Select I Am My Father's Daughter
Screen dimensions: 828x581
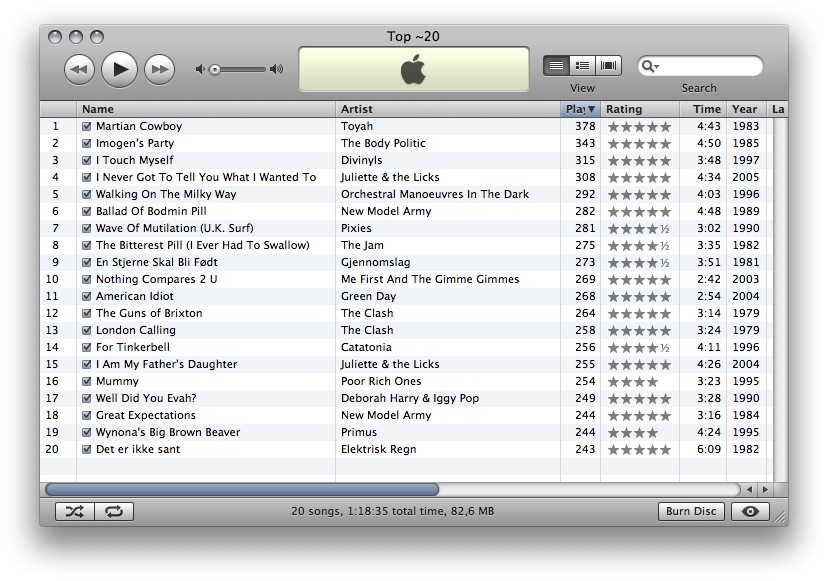tap(166, 364)
